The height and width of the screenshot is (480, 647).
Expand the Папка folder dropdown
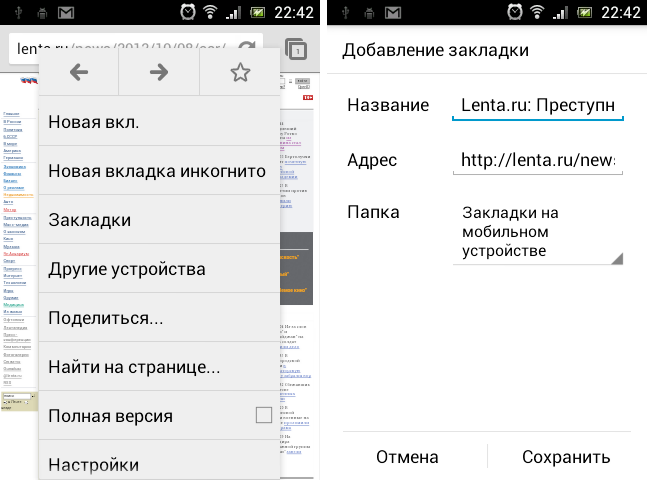538,232
